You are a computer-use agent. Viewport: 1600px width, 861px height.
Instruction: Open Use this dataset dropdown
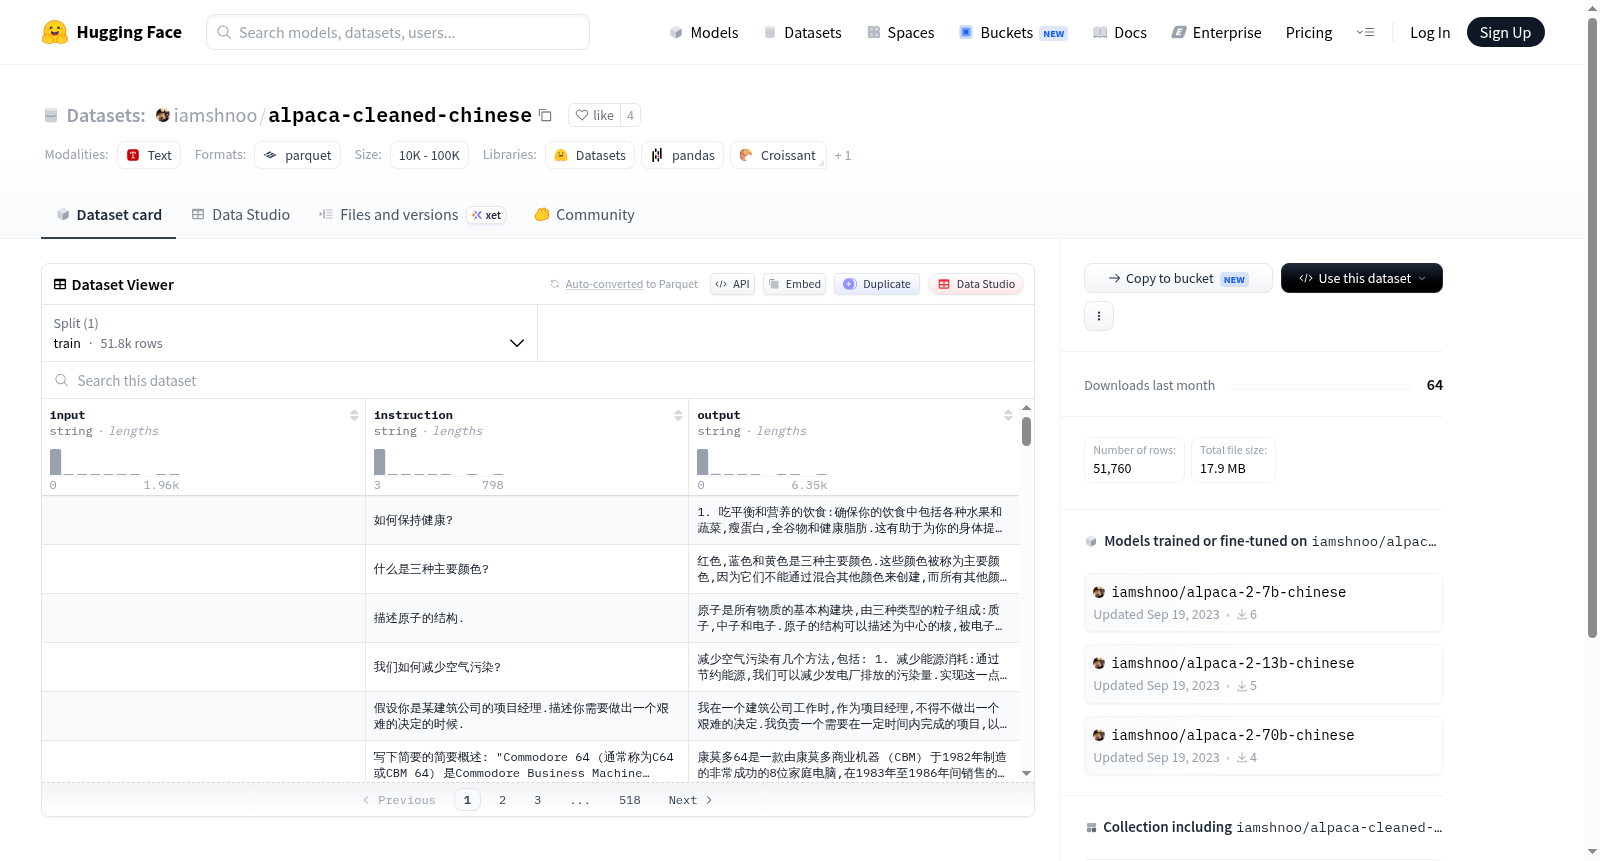click(x=1361, y=278)
